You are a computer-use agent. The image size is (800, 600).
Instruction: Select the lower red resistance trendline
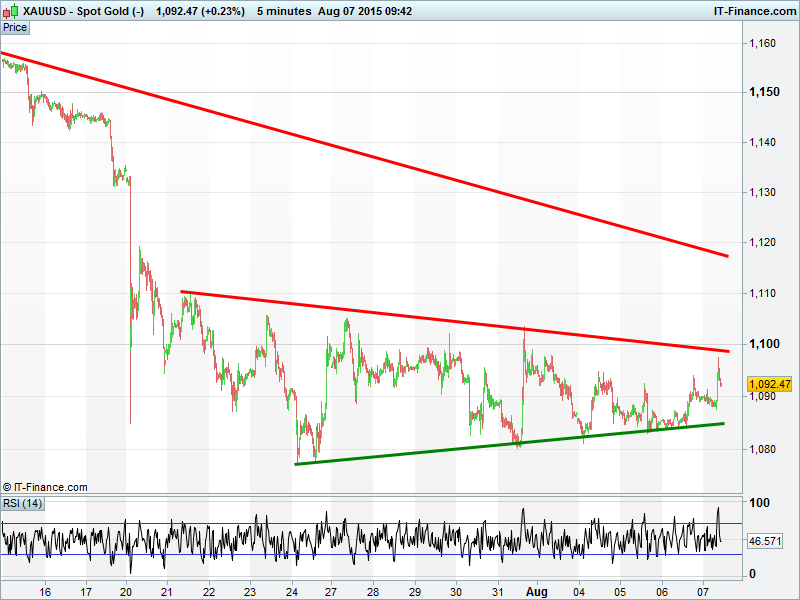click(x=450, y=319)
